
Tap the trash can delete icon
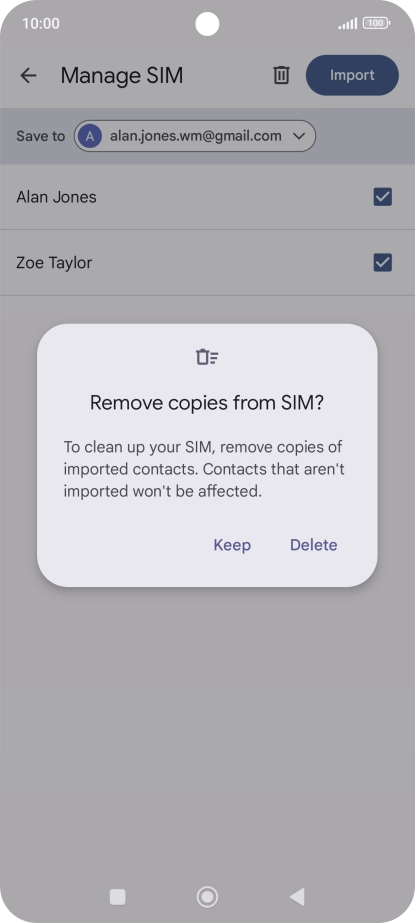click(281, 75)
